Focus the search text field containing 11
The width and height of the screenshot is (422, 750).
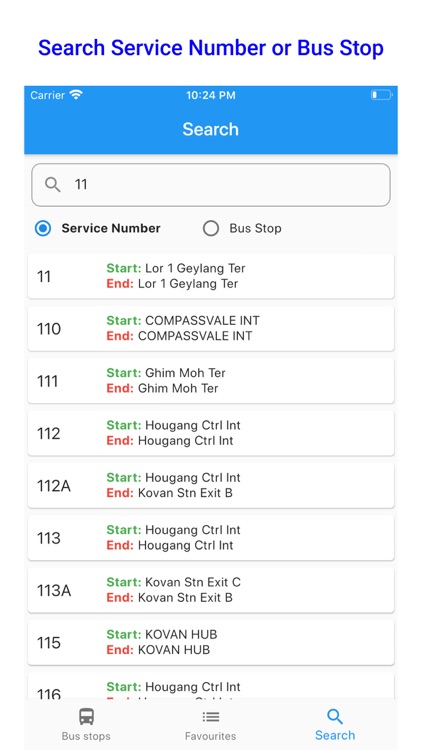(x=211, y=185)
